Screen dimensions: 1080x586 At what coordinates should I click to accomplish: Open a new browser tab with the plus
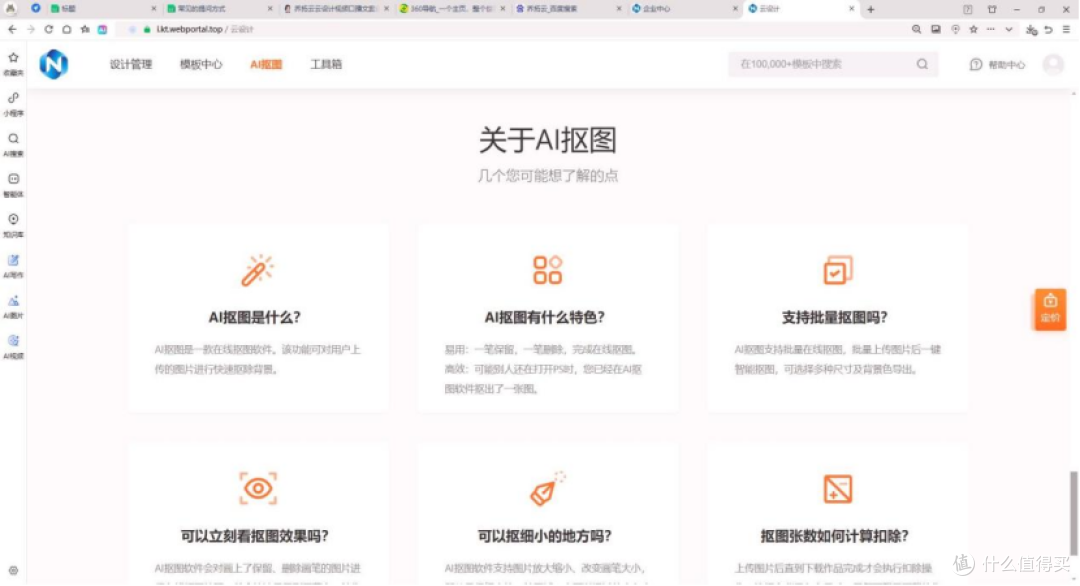pos(871,9)
